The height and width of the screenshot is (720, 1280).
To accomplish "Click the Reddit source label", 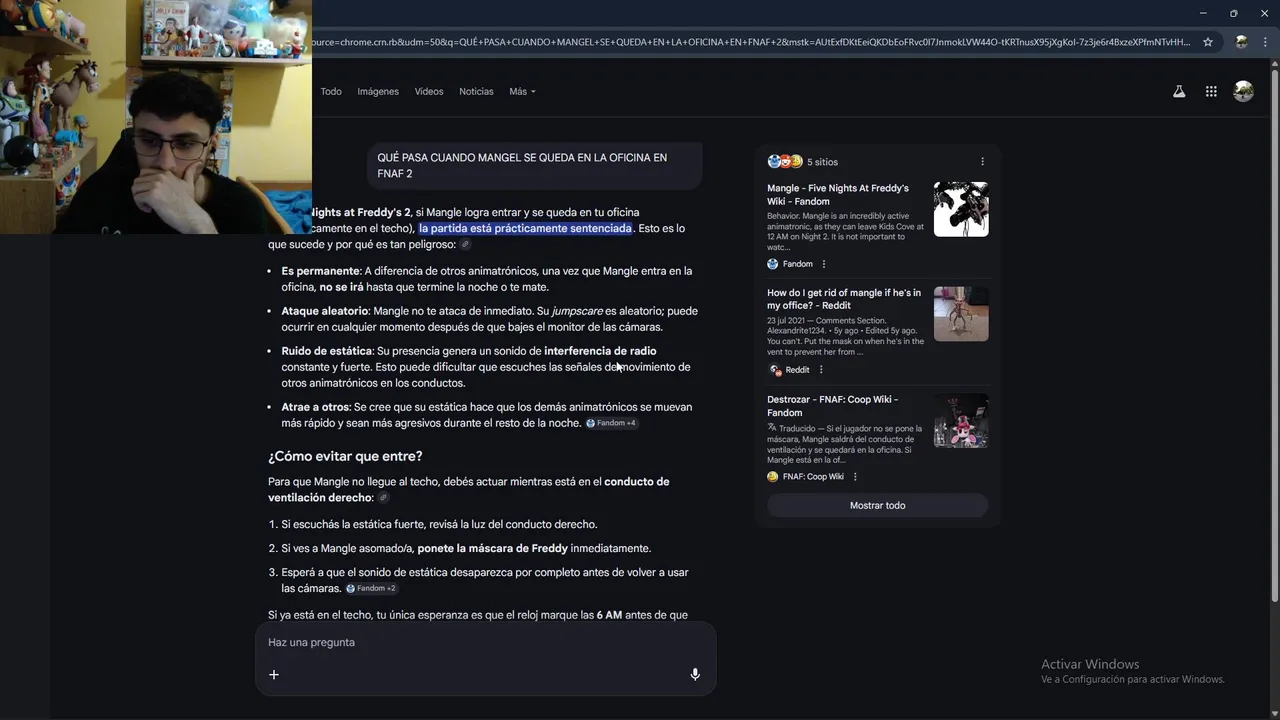I will point(798,370).
